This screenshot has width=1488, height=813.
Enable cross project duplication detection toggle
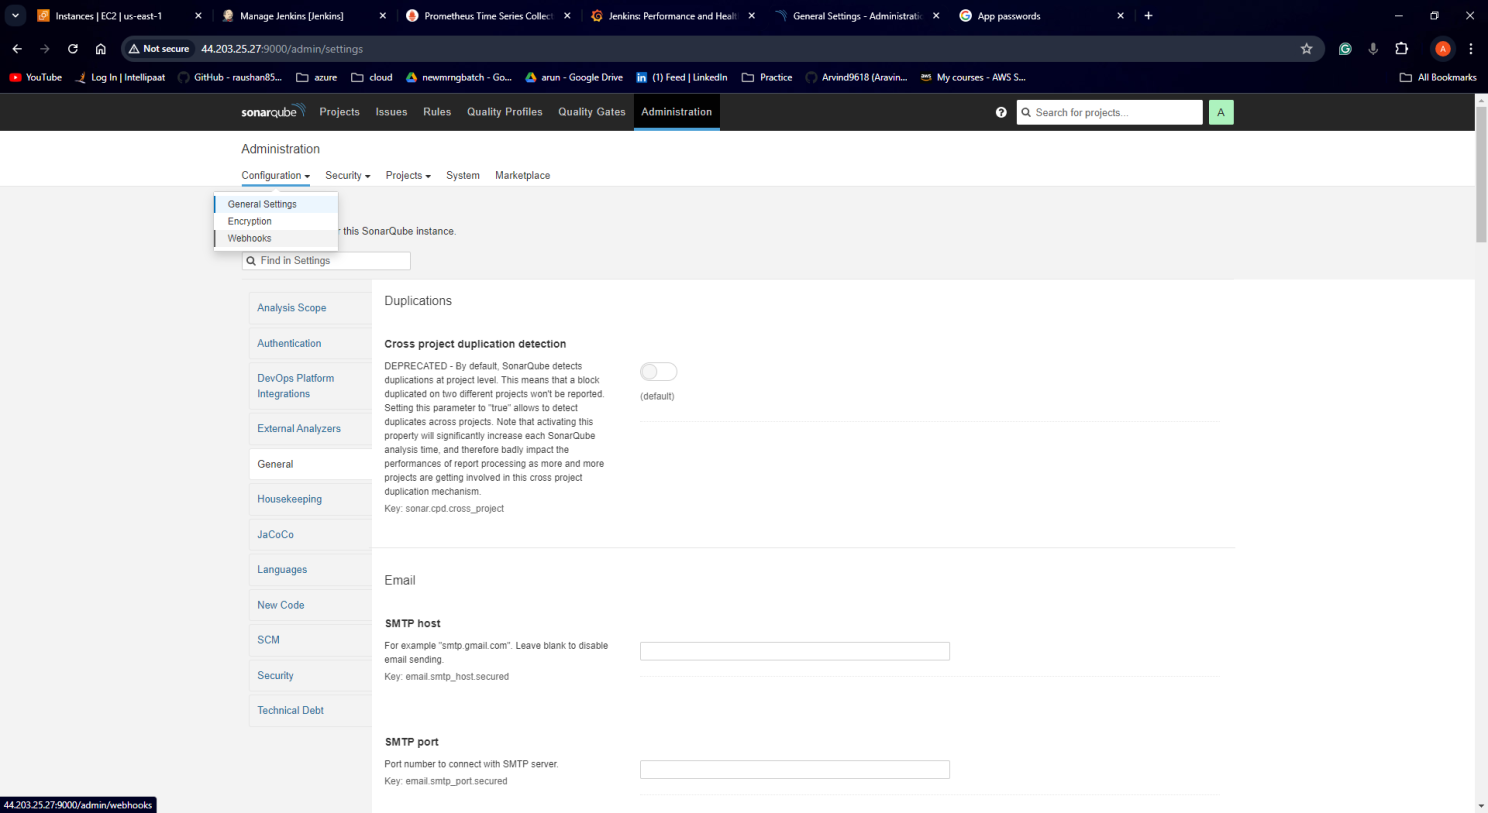[658, 372]
